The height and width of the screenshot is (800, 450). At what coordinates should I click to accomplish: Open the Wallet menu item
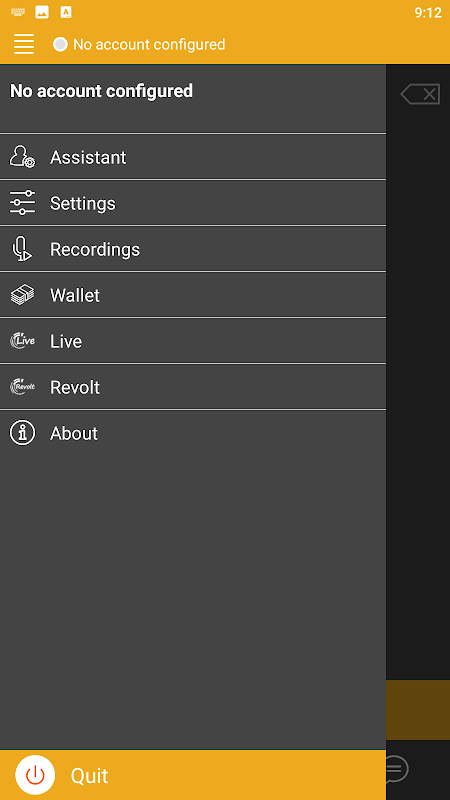pos(193,295)
